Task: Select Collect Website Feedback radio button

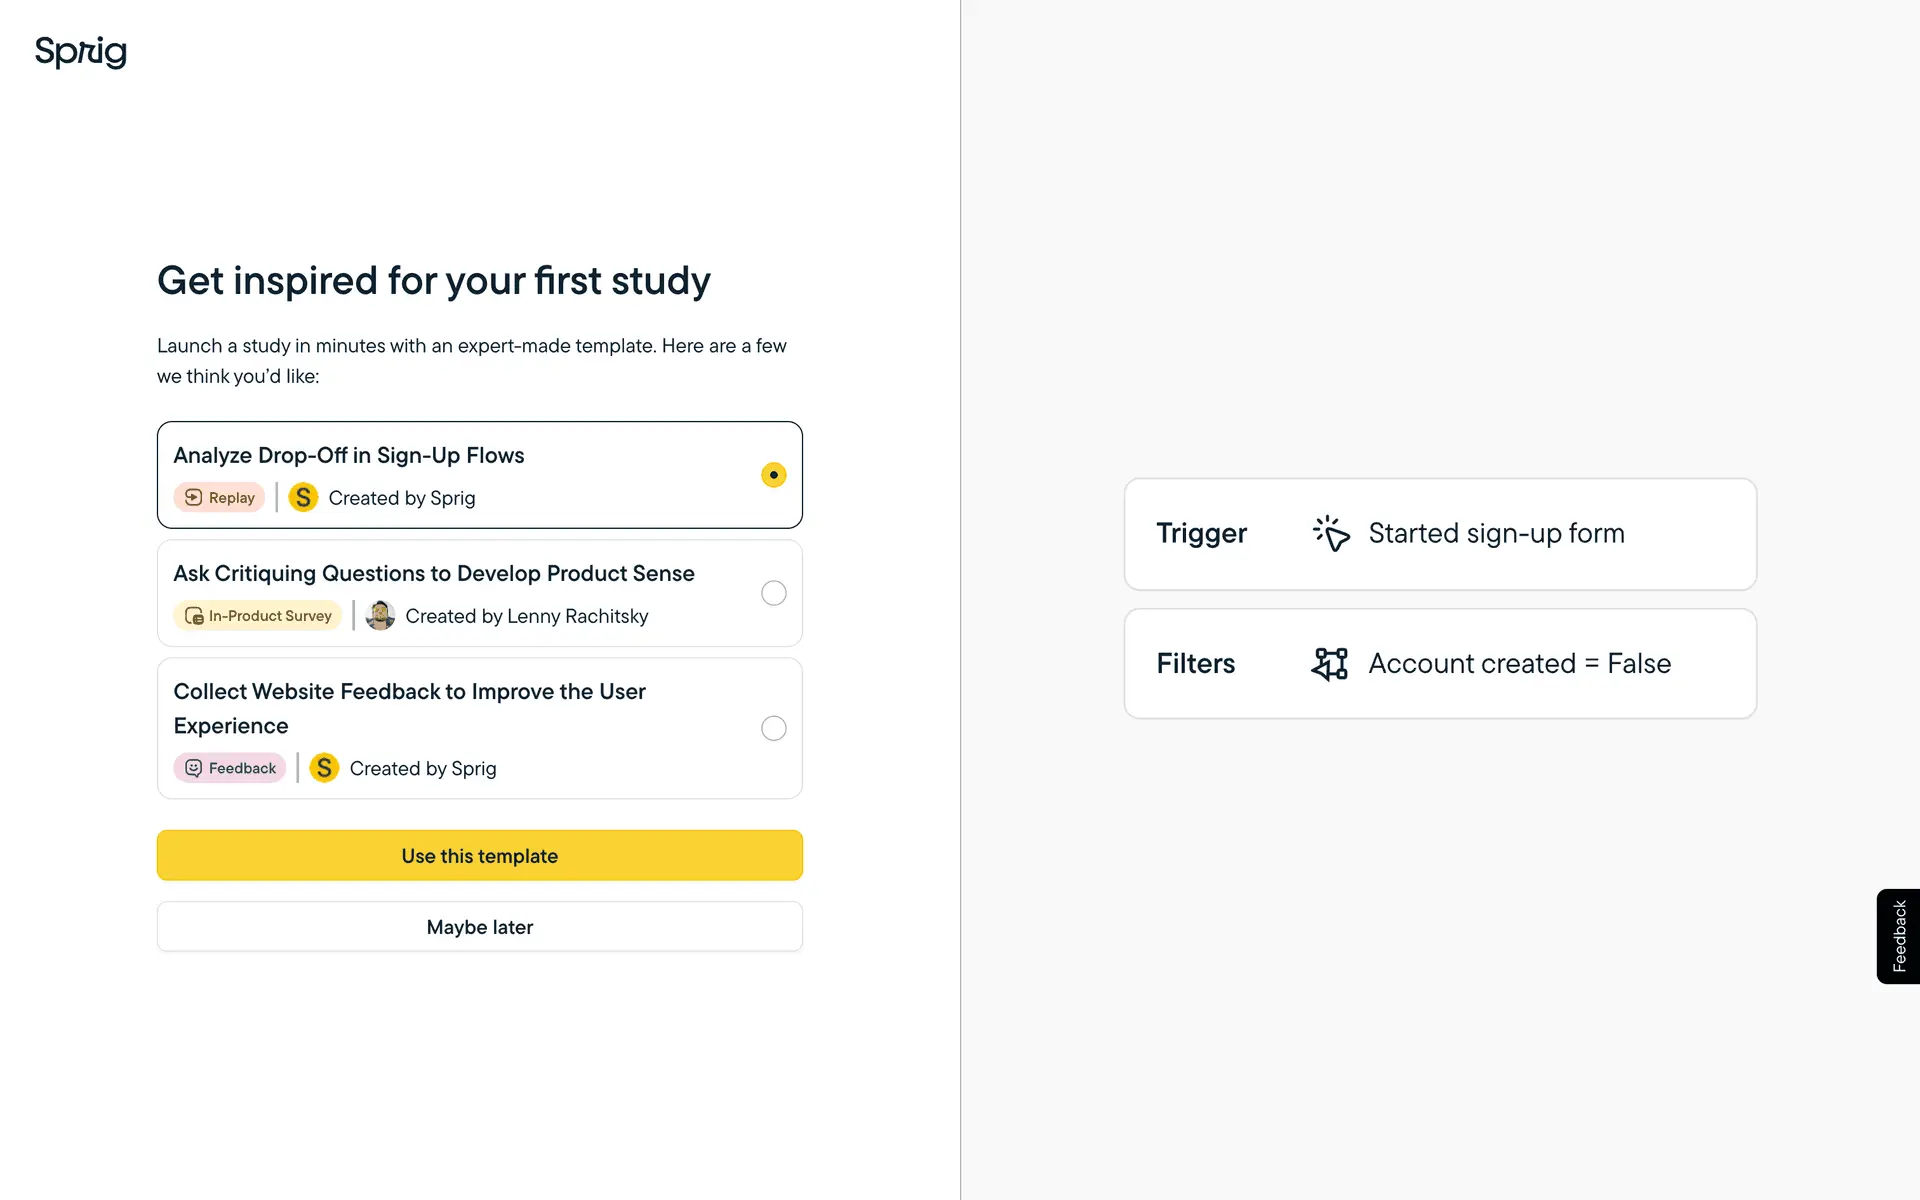Action: pyautogui.click(x=773, y=728)
